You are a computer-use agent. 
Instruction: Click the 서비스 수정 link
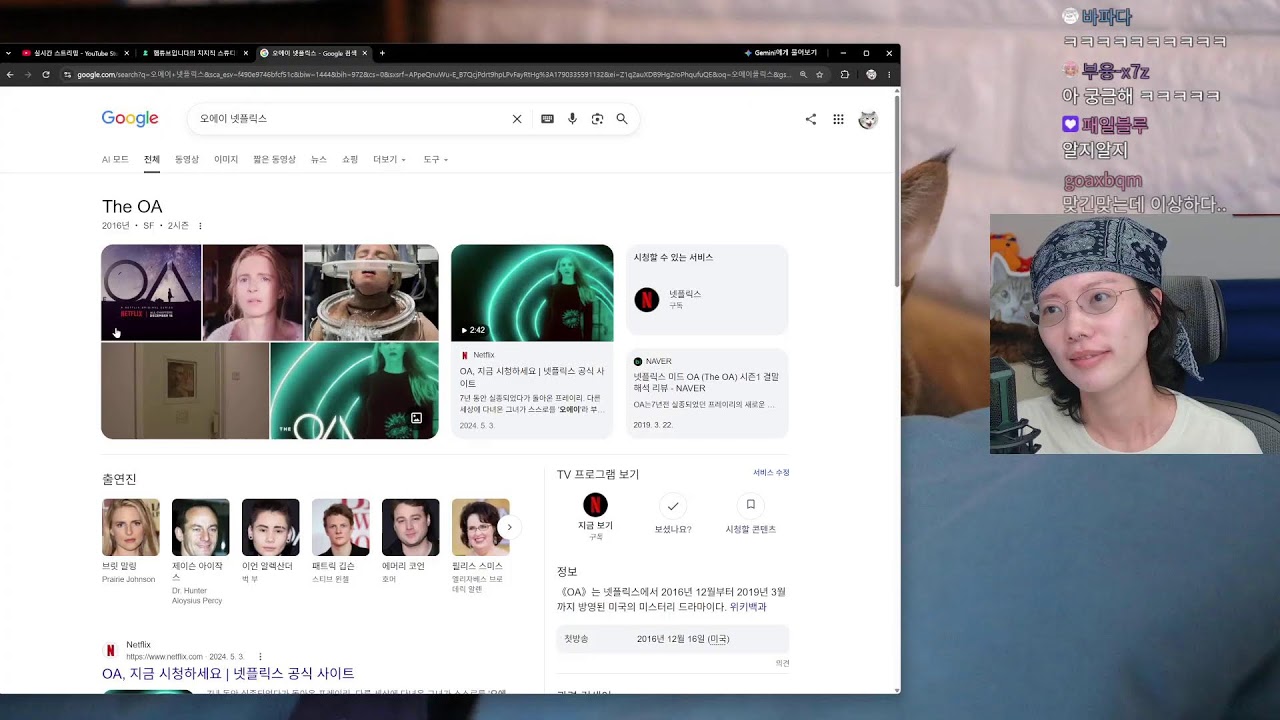click(771, 472)
